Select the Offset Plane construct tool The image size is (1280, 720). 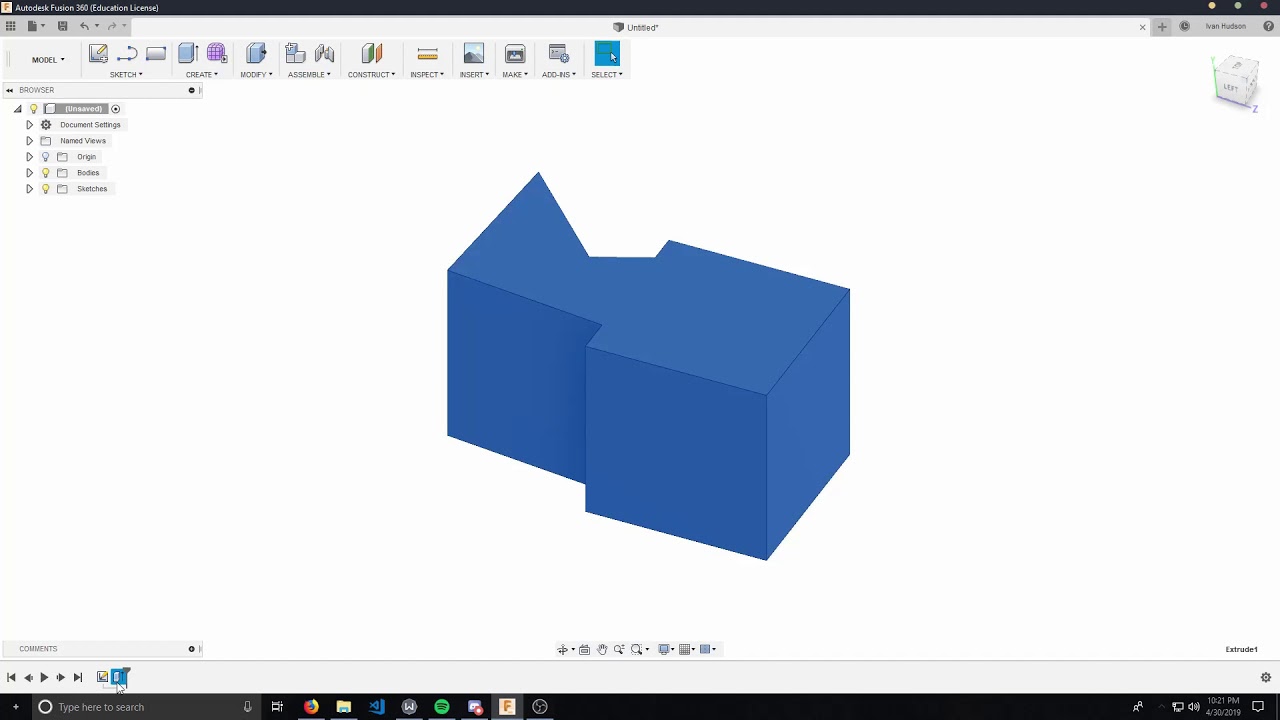[x=372, y=54]
